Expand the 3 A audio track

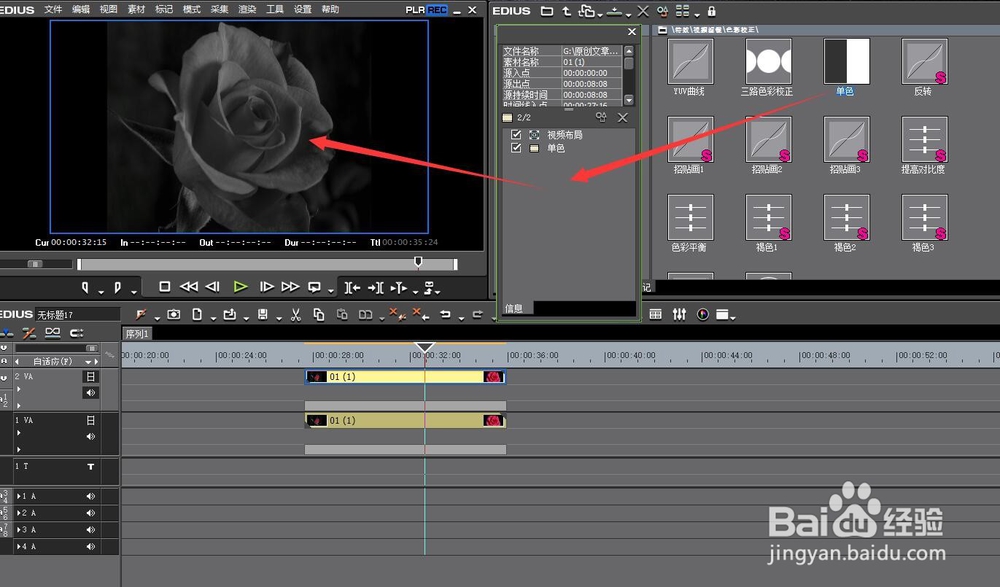(18, 530)
